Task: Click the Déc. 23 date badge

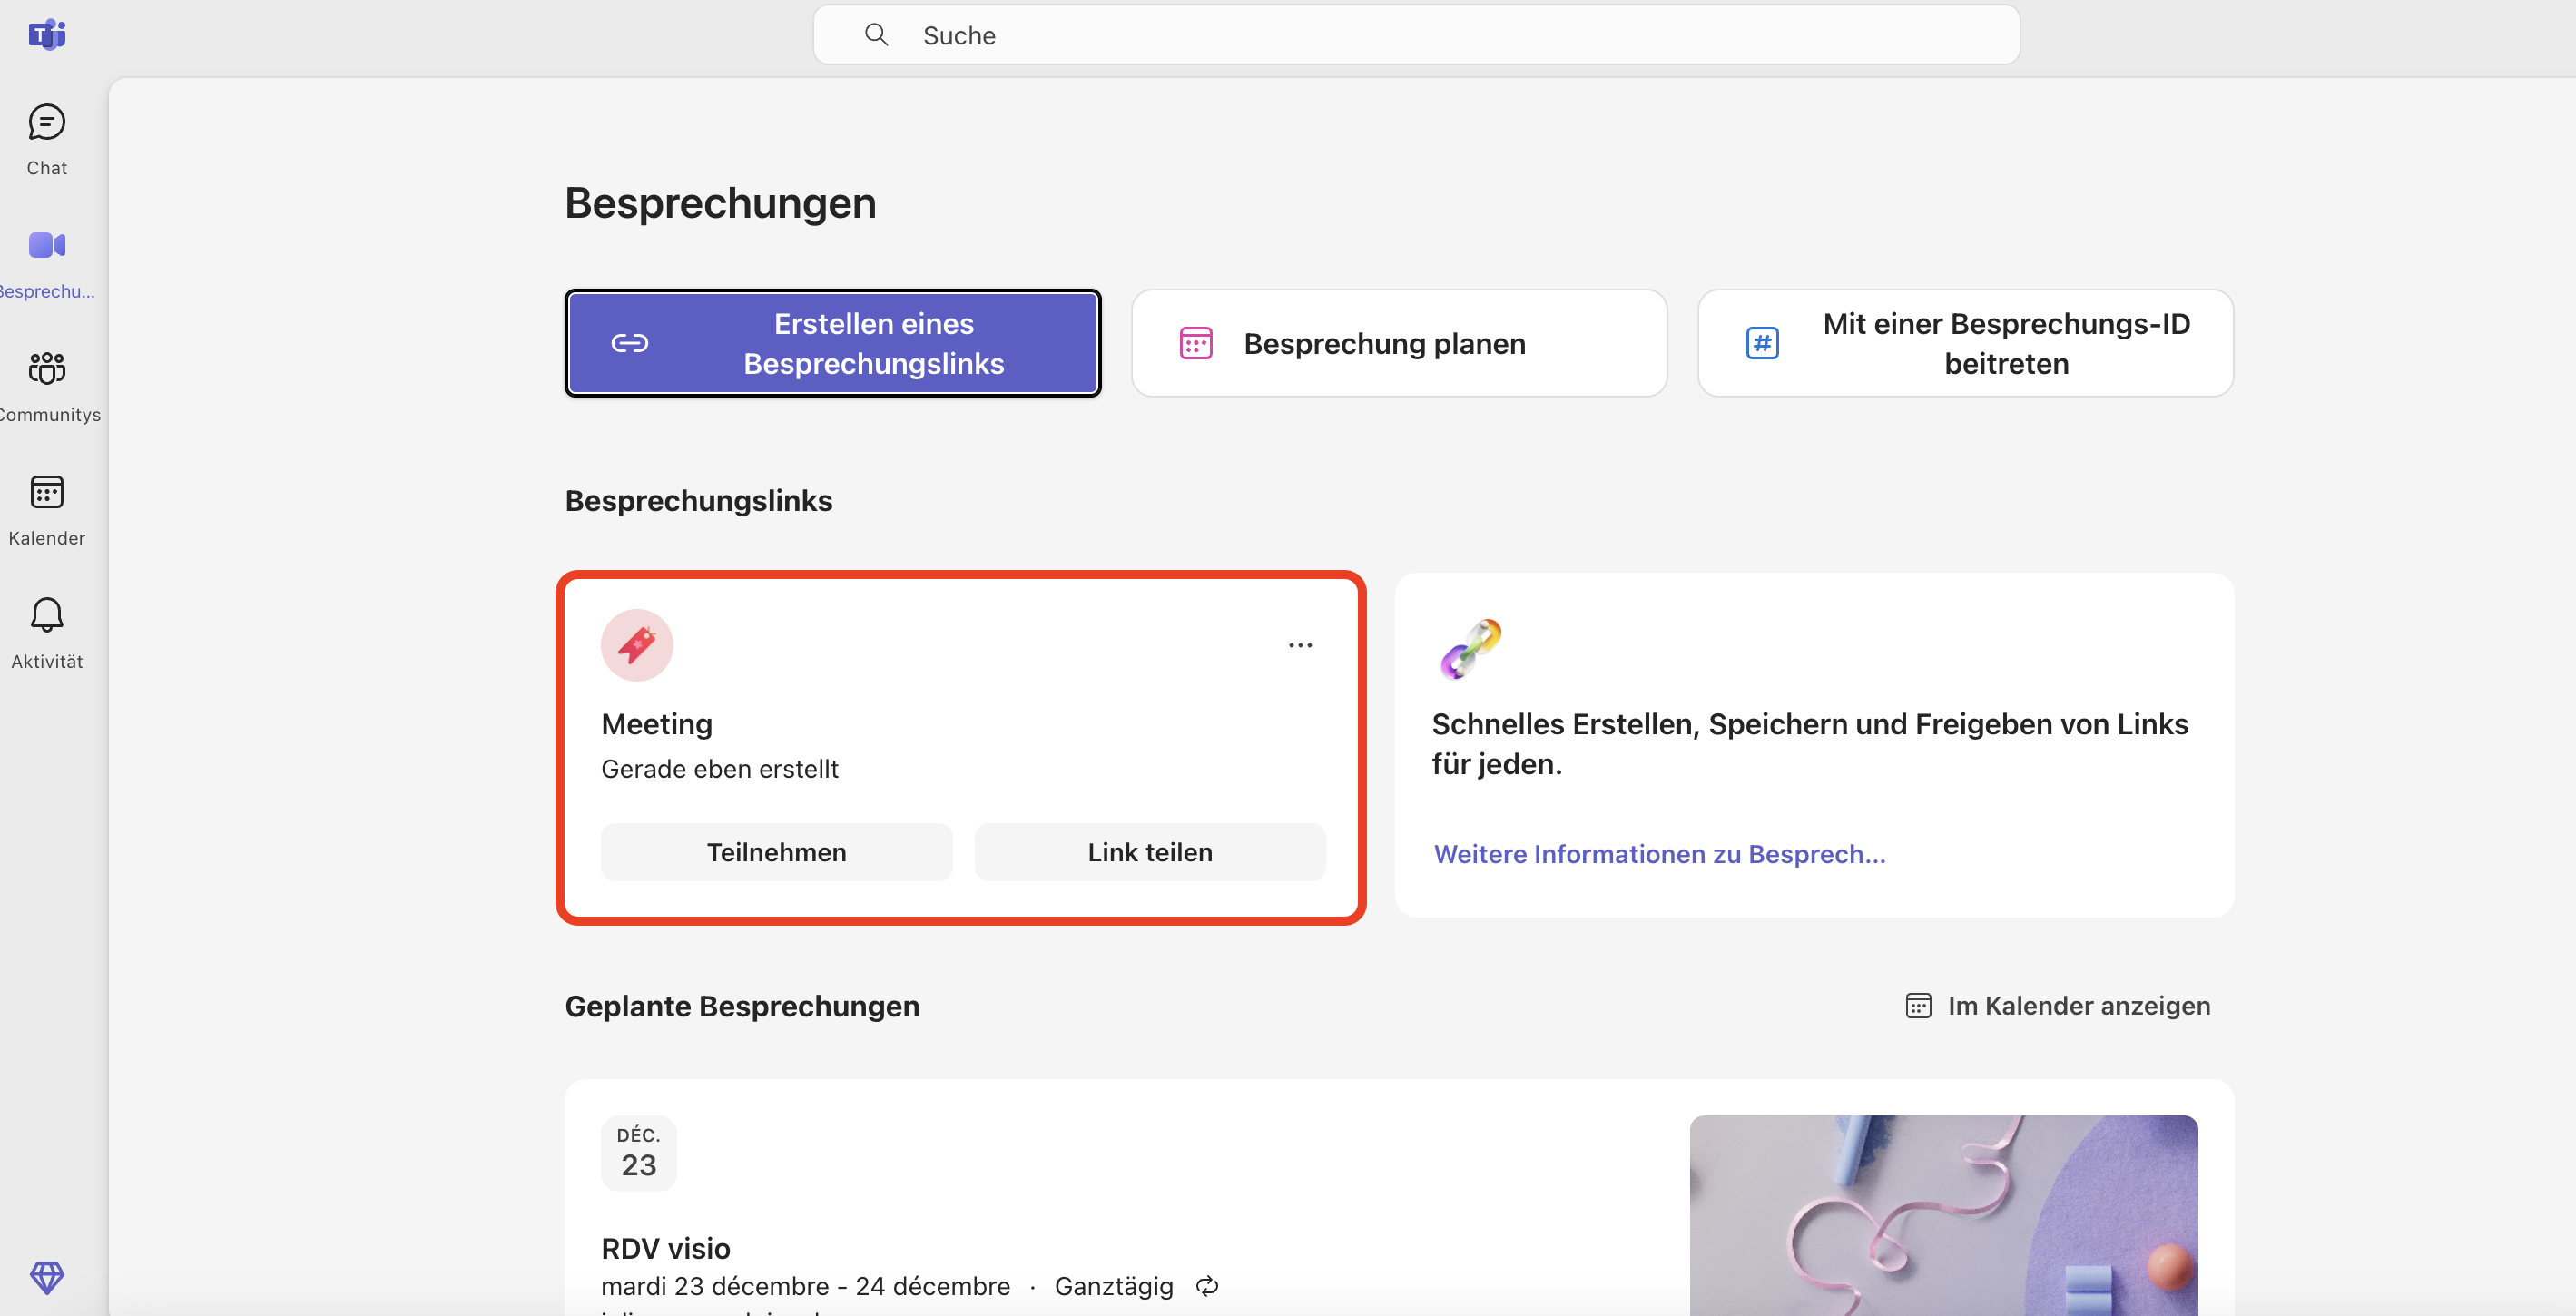Action: (x=638, y=1152)
